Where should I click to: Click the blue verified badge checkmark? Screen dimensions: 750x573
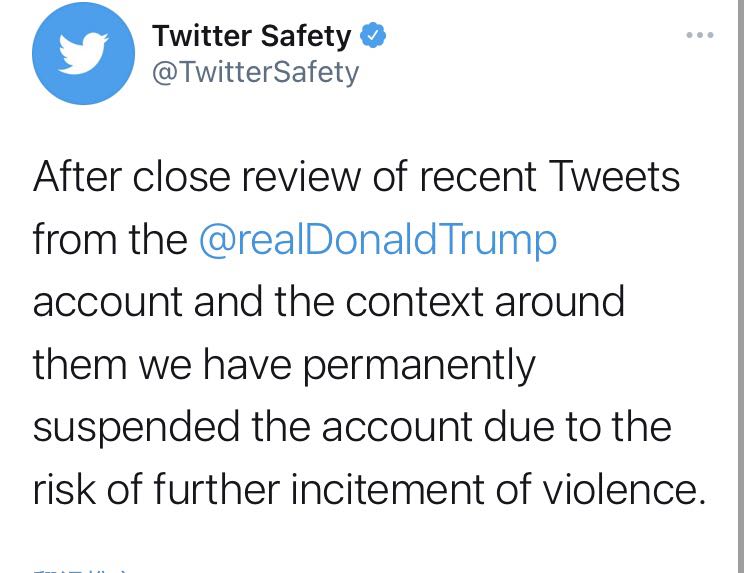click(x=374, y=37)
